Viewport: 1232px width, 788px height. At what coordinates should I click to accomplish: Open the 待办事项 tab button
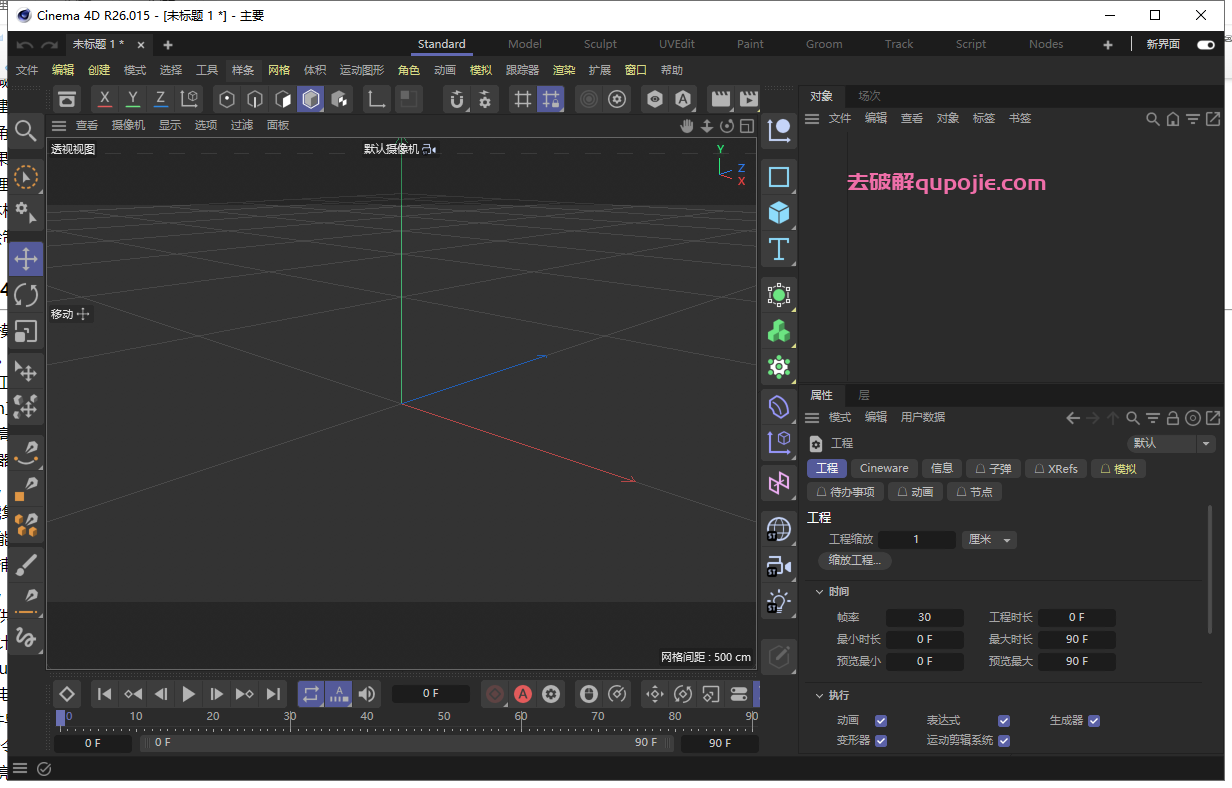point(845,492)
